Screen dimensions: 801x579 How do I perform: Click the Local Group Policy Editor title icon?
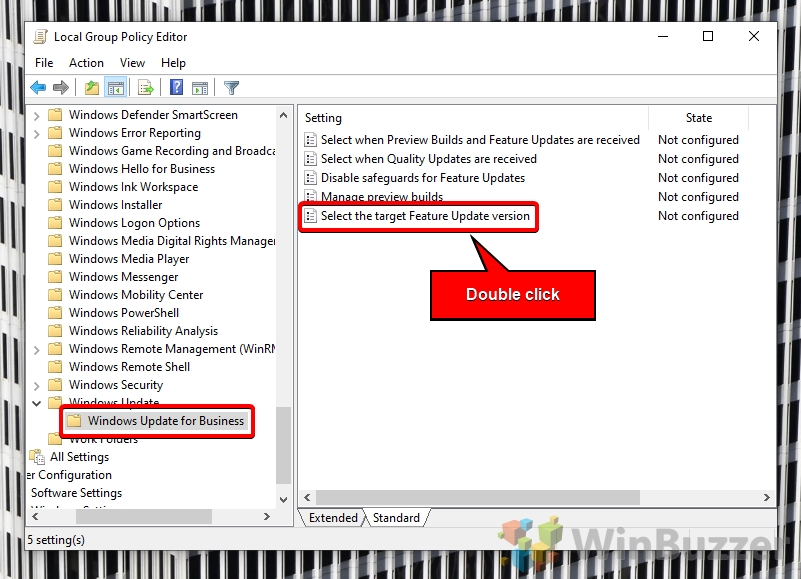(40, 37)
